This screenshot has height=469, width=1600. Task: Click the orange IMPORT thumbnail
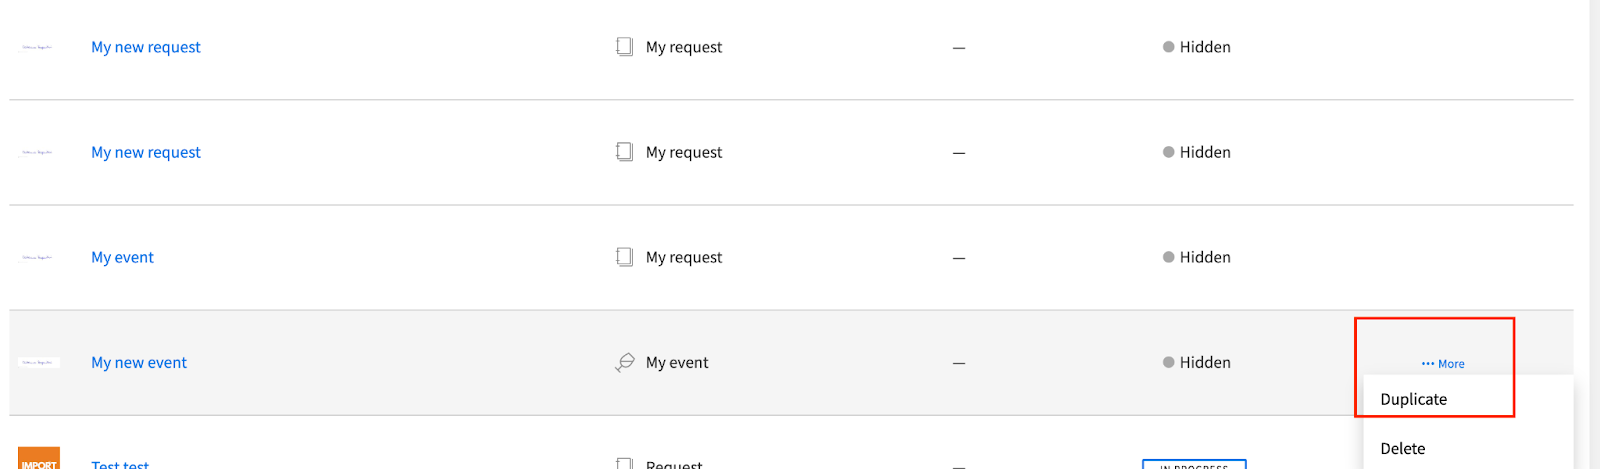pos(39,459)
